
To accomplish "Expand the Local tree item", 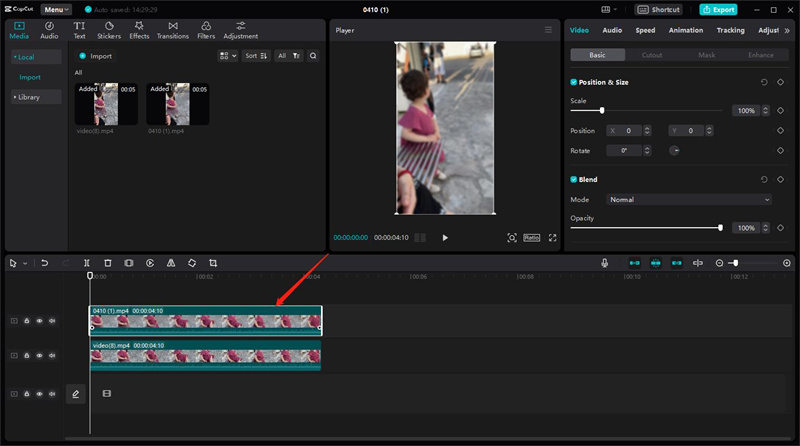I will click(x=36, y=57).
